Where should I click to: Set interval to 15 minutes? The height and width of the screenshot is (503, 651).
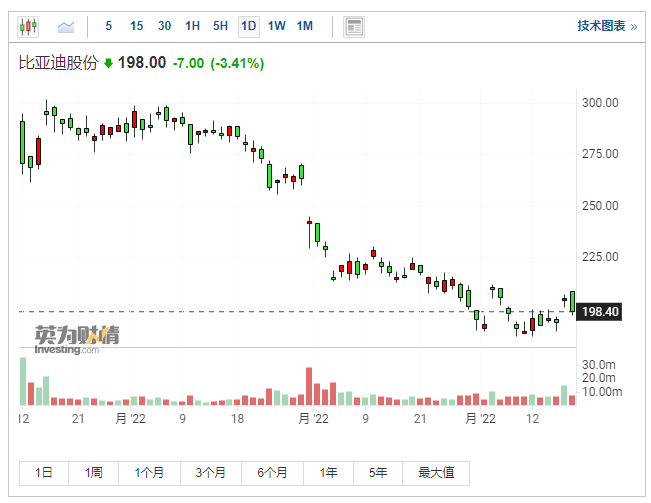136,26
